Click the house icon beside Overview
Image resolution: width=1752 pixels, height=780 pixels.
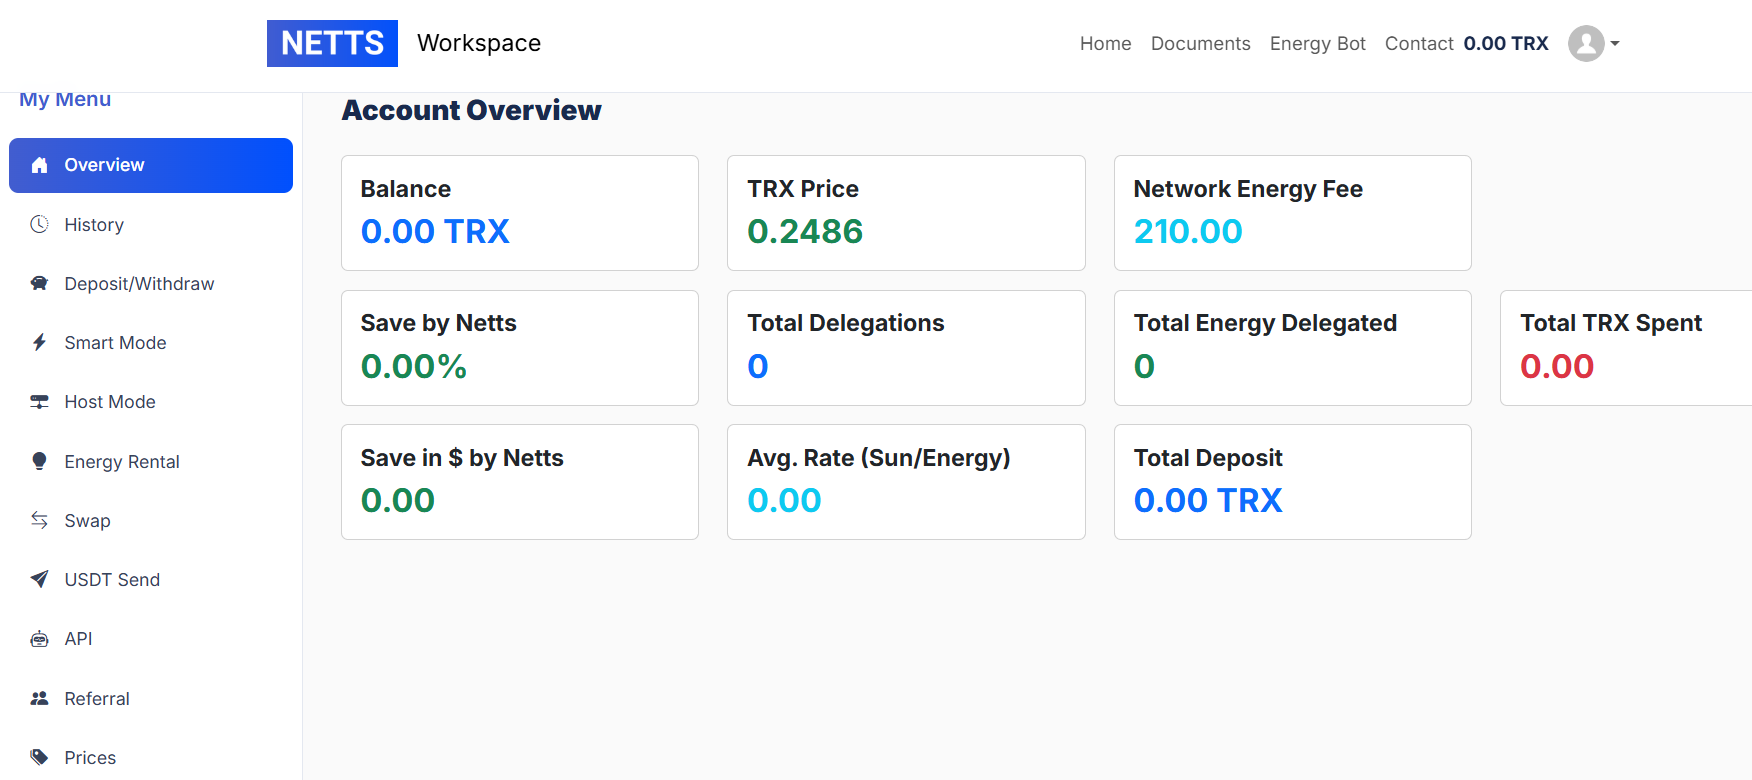[40, 165]
